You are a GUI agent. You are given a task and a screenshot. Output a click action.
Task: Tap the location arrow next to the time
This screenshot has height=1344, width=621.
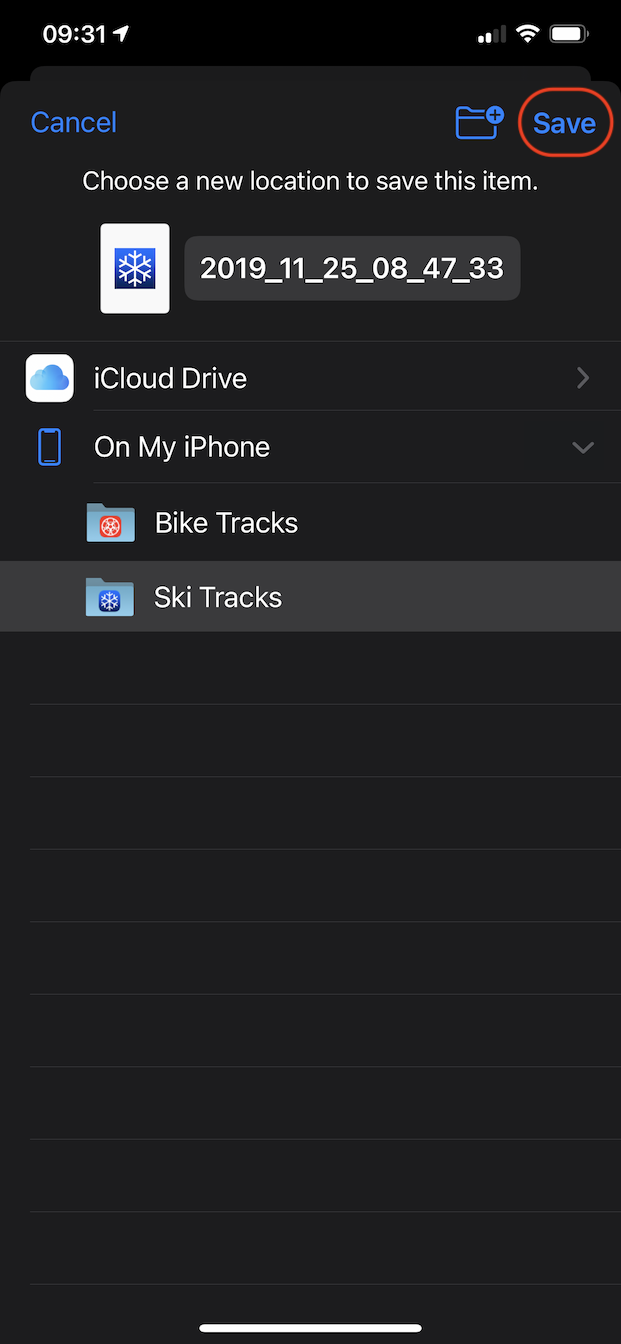point(122,34)
